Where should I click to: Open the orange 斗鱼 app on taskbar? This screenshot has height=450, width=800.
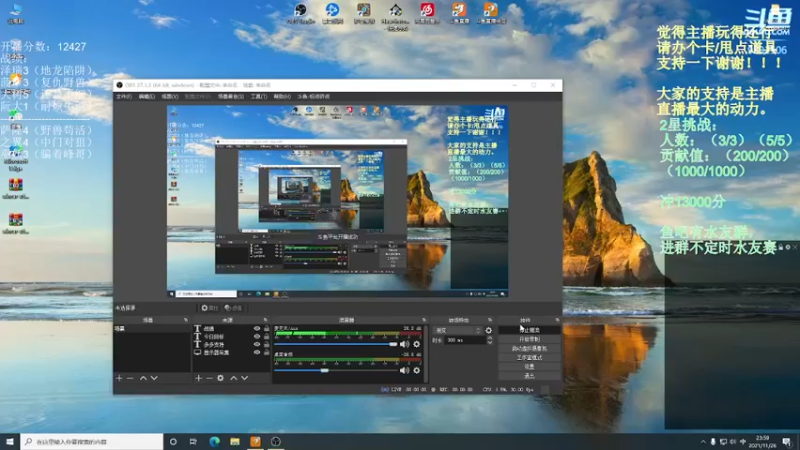click(x=255, y=441)
